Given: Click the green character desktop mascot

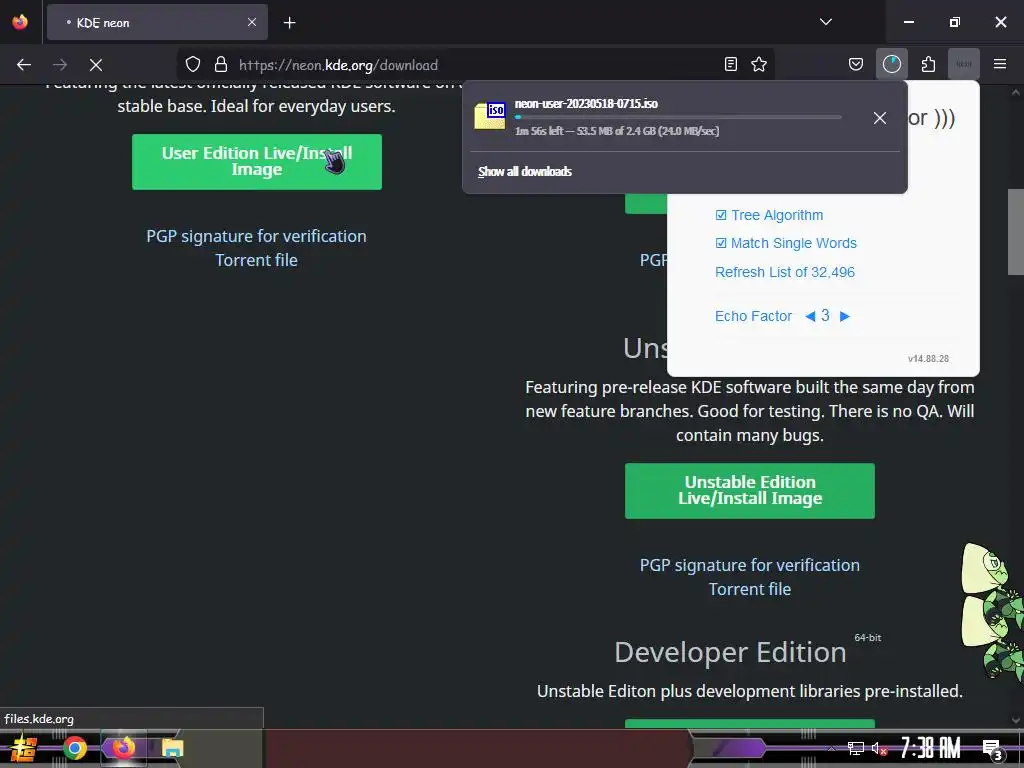Looking at the screenshot, I should (993, 614).
